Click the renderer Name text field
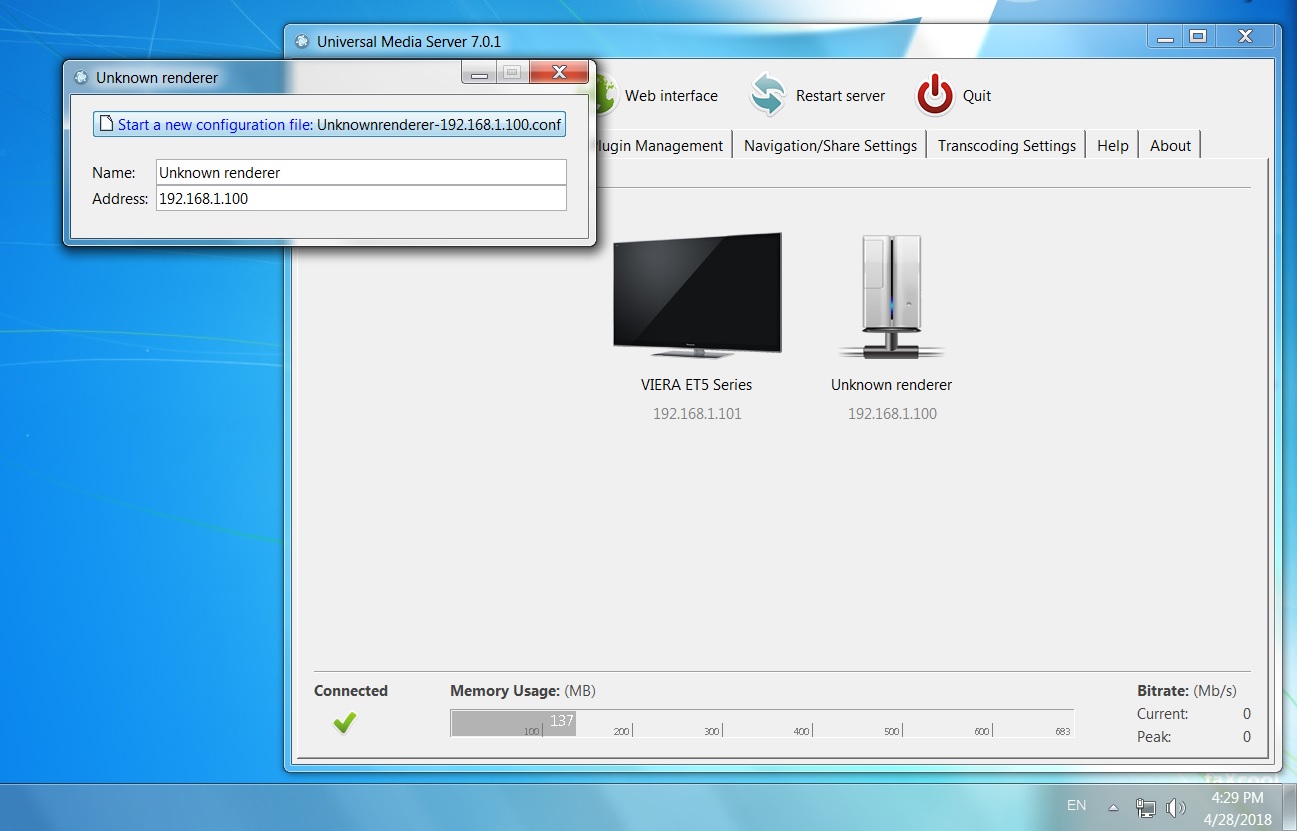1297x831 pixels. [361, 173]
